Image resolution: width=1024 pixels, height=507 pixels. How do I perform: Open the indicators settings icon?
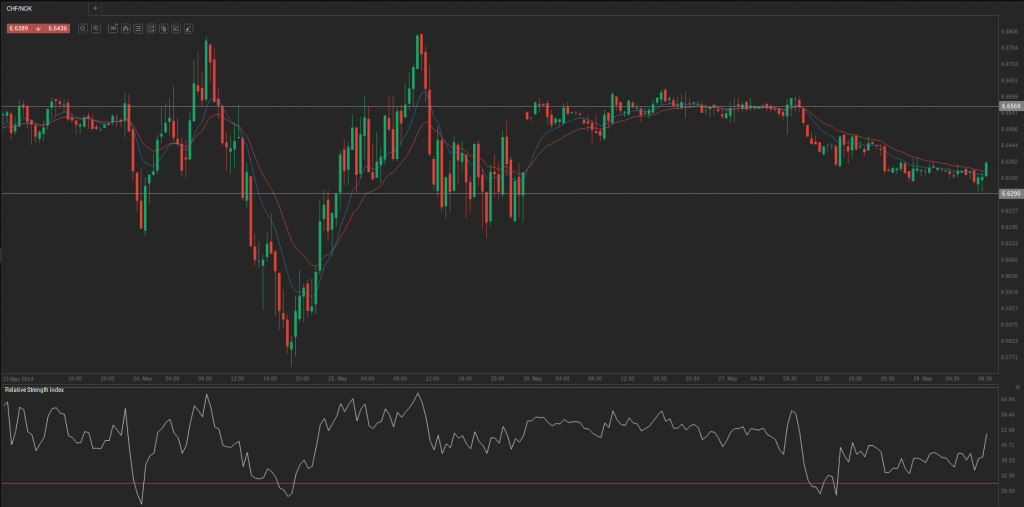coord(138,28)
